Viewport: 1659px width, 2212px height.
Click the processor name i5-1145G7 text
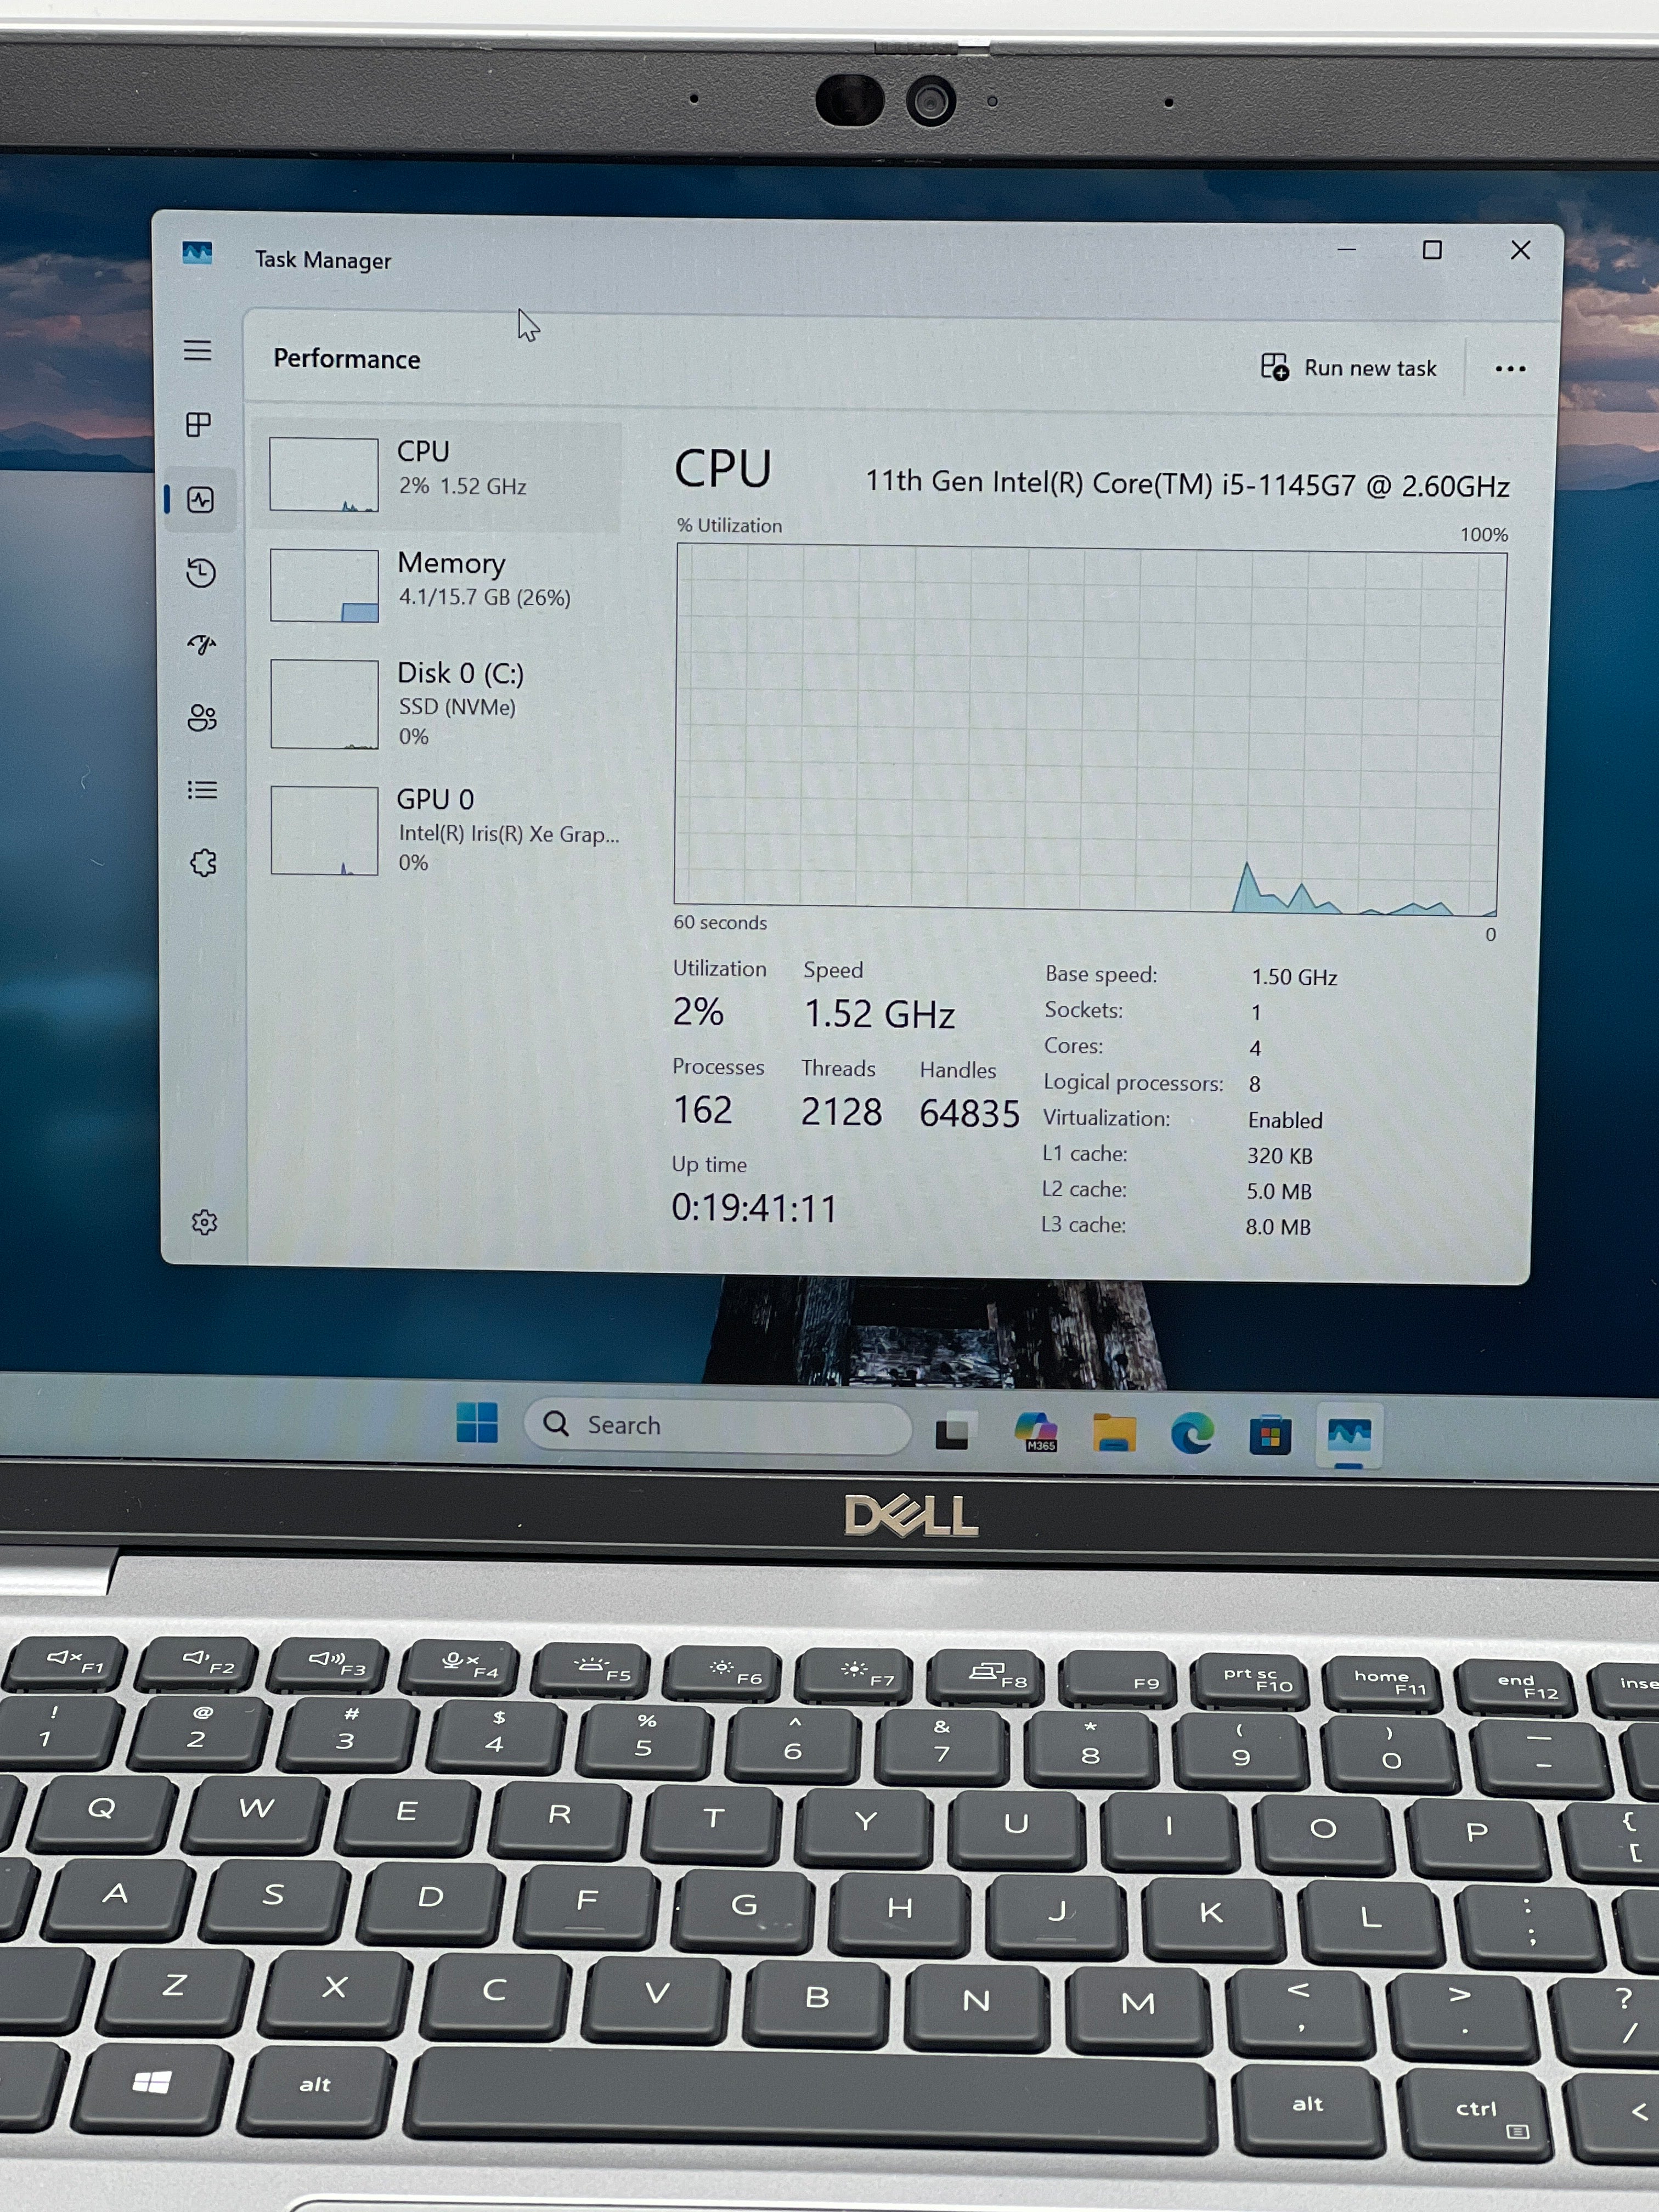pos(1187,483)
